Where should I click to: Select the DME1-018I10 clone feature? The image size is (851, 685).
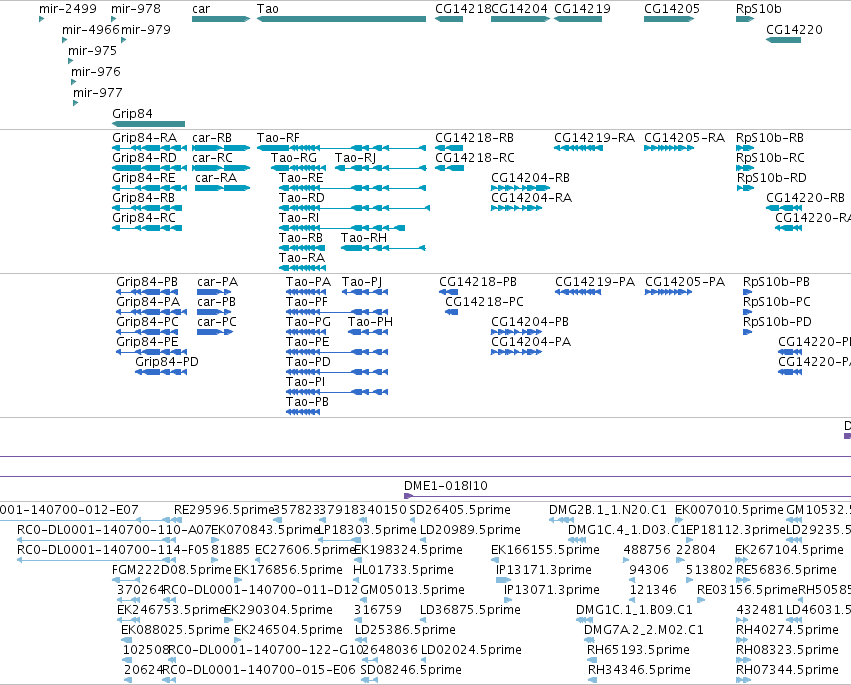pyautogui.click(x=627, y=496)
